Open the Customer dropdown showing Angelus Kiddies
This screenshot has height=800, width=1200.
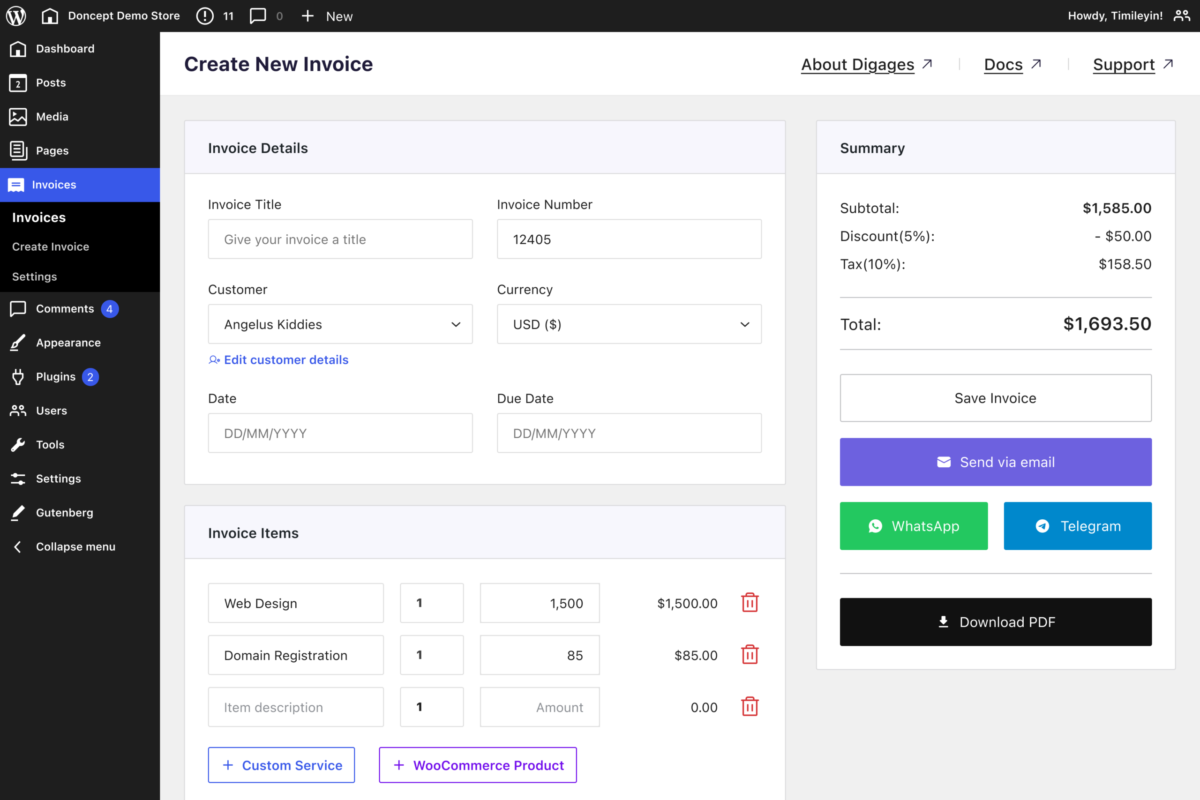(340, 324)
